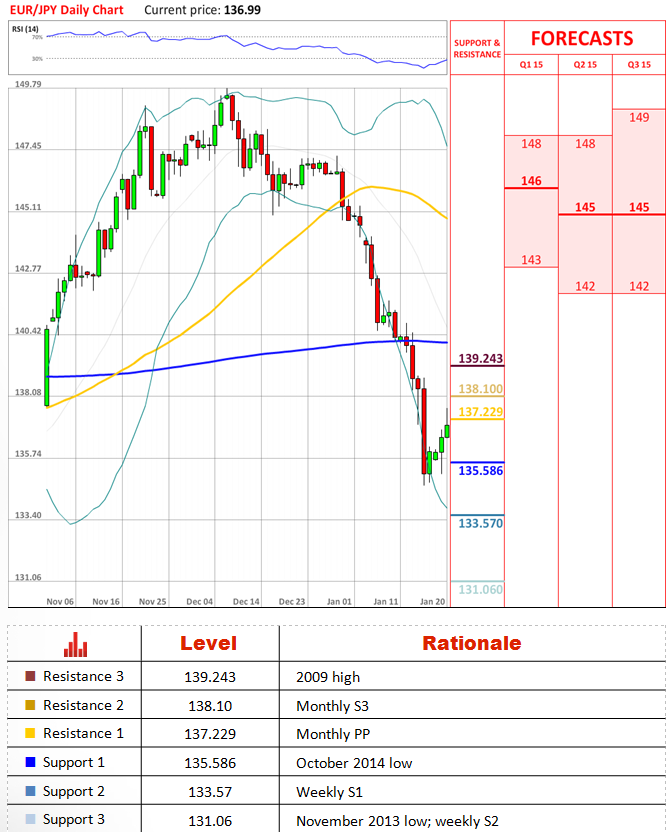This screenshot has width=668, height=832.
Task: Click the 'Resistance 1' row label
Action: point(83,734)
